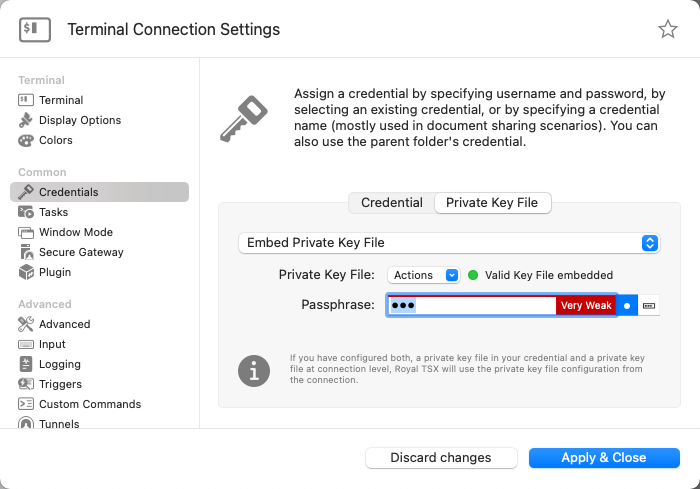Select Custom Commands in the sidebar

[x=89, y=404]
